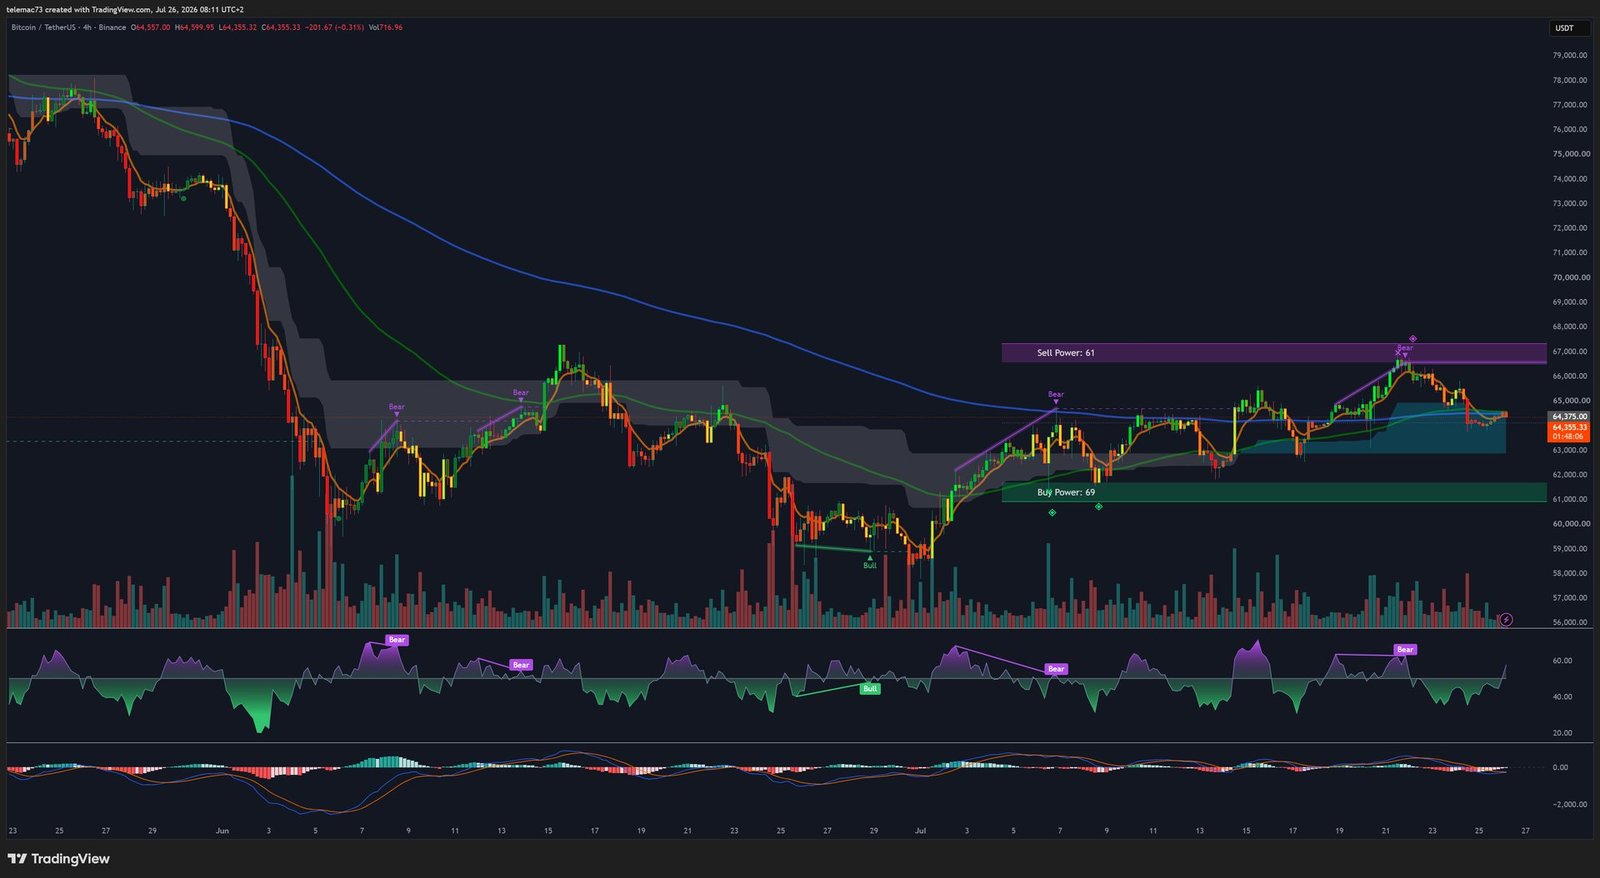Click the 60.00 level on oscillator scale
The height and width of the screenshot is (878, 1600).
[x=1562, y=661]
